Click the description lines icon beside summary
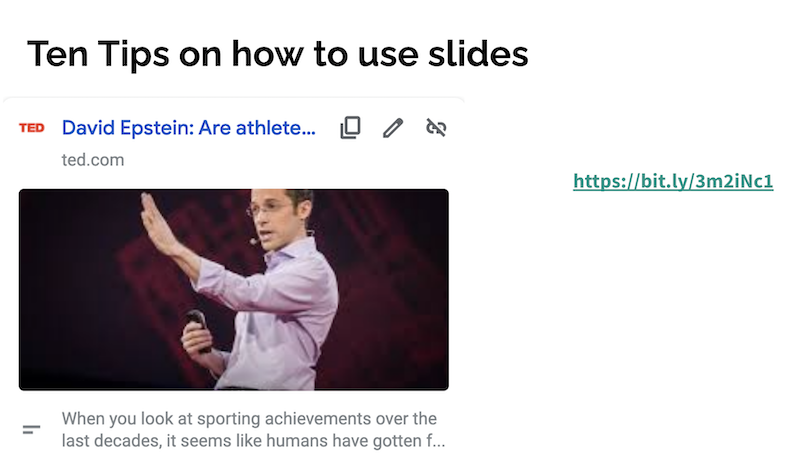The image size is (800, 459). [31, 429]
